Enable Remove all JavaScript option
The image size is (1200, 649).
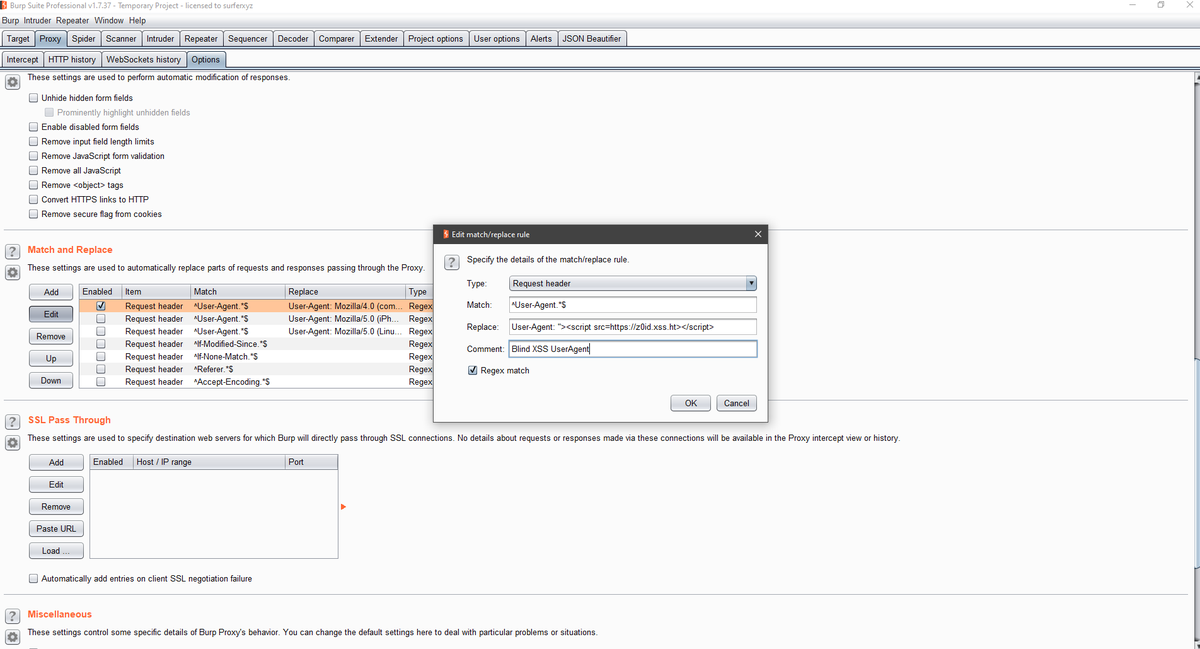pos(34,171)
